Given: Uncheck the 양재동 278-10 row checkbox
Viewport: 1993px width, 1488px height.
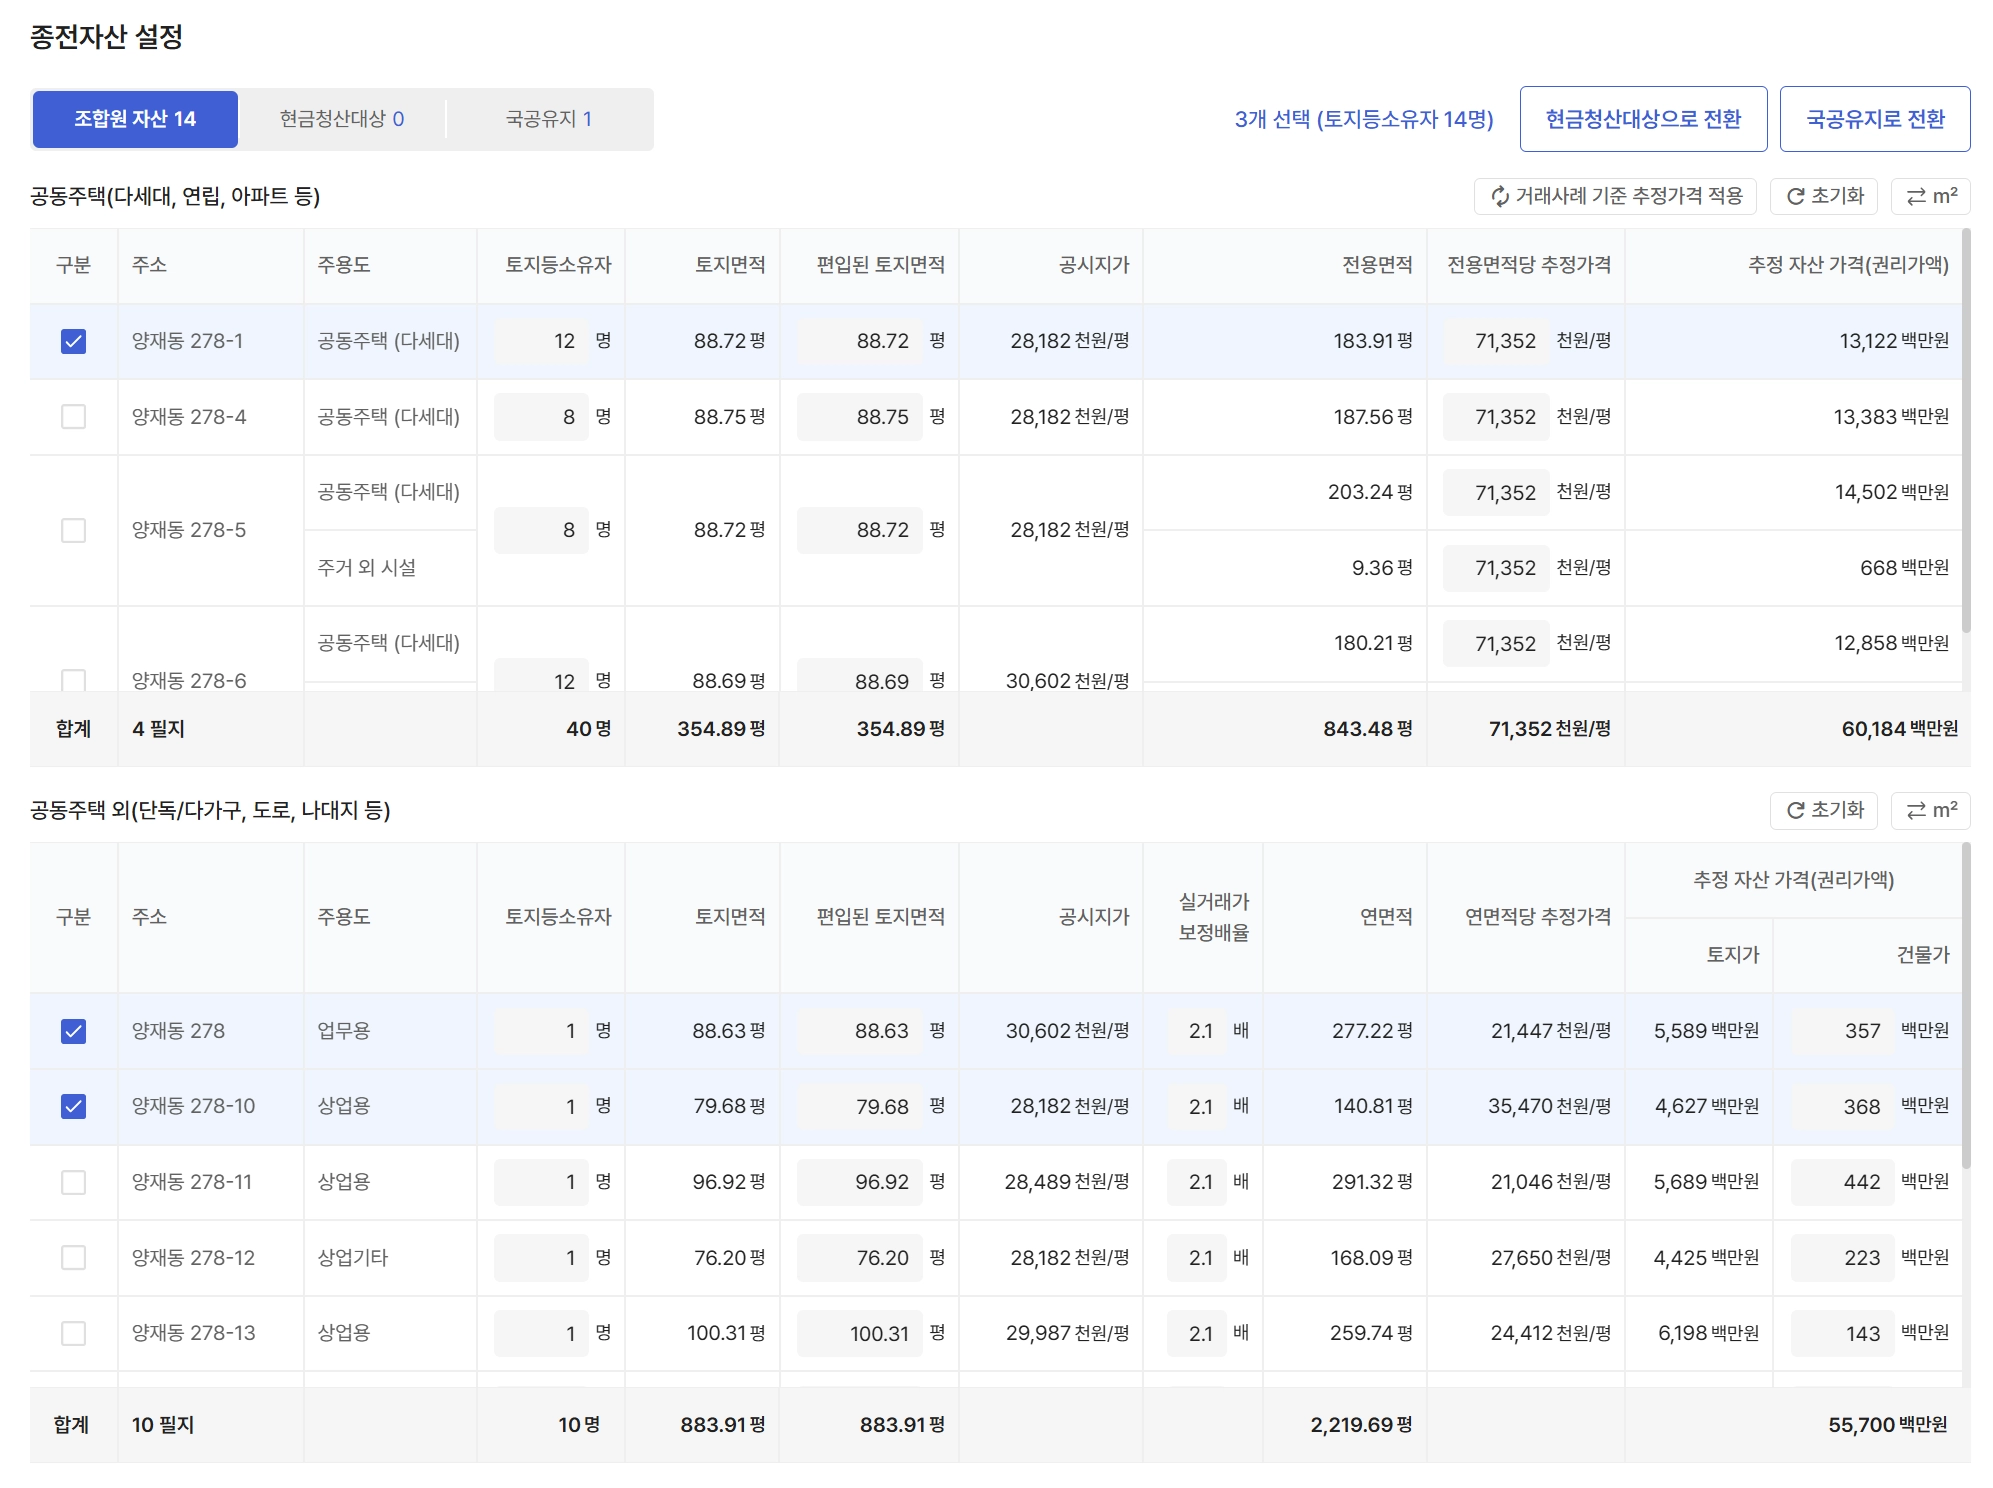Looking at the screenshot, I should point(73,1106).
